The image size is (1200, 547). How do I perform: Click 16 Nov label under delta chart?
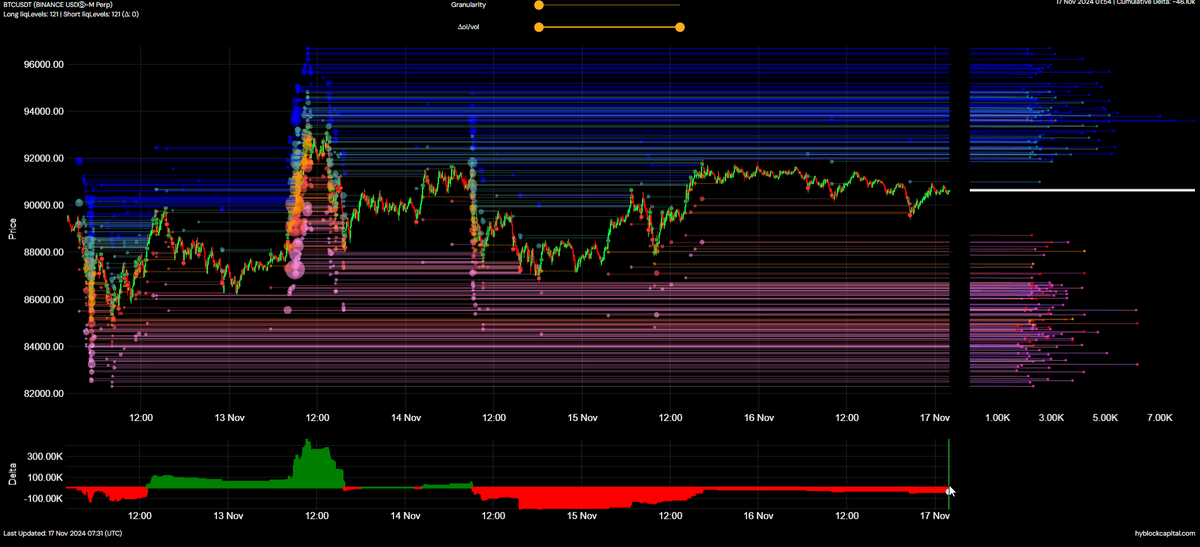pyautogui.click(x=759, y=516)
